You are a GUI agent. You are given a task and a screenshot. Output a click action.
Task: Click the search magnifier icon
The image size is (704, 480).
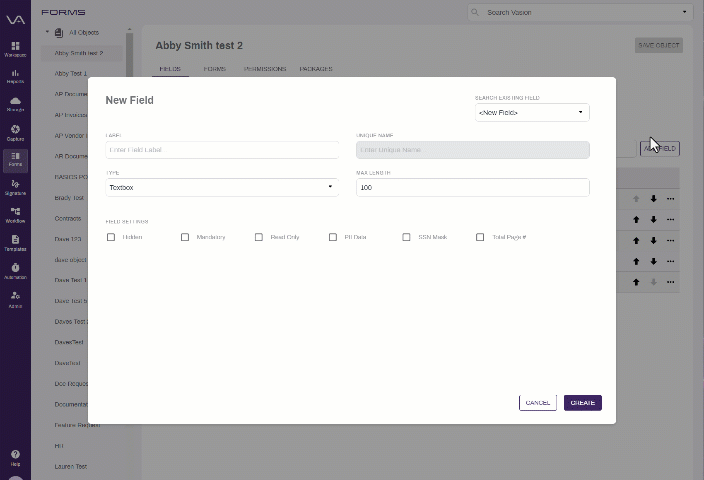475,12
